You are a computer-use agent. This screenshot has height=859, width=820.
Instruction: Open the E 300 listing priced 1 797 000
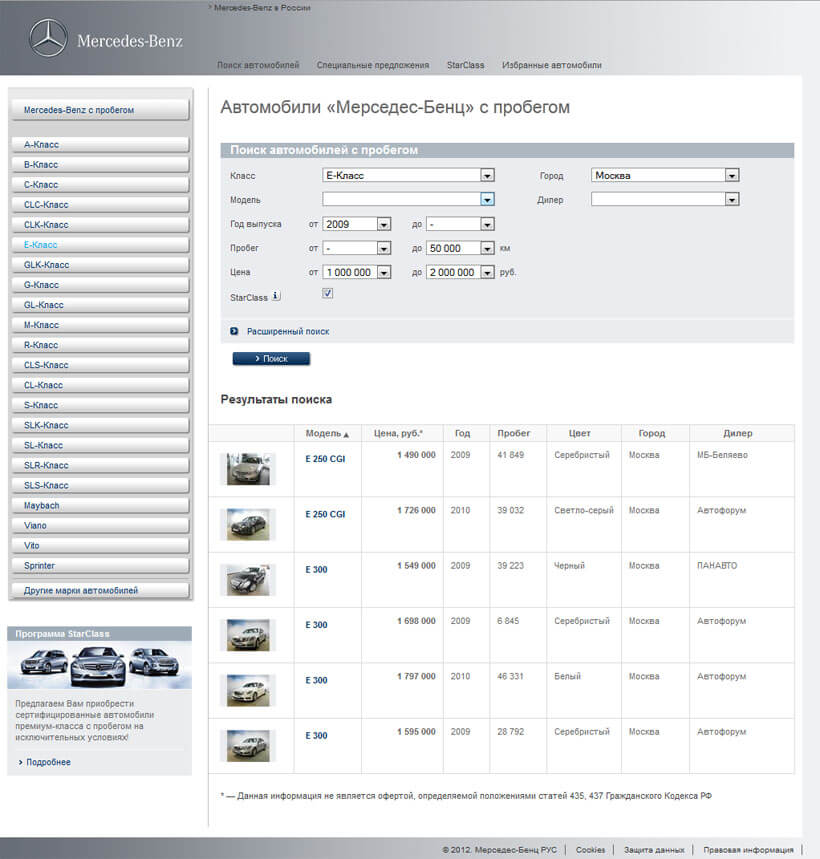[x=316, y=680]
